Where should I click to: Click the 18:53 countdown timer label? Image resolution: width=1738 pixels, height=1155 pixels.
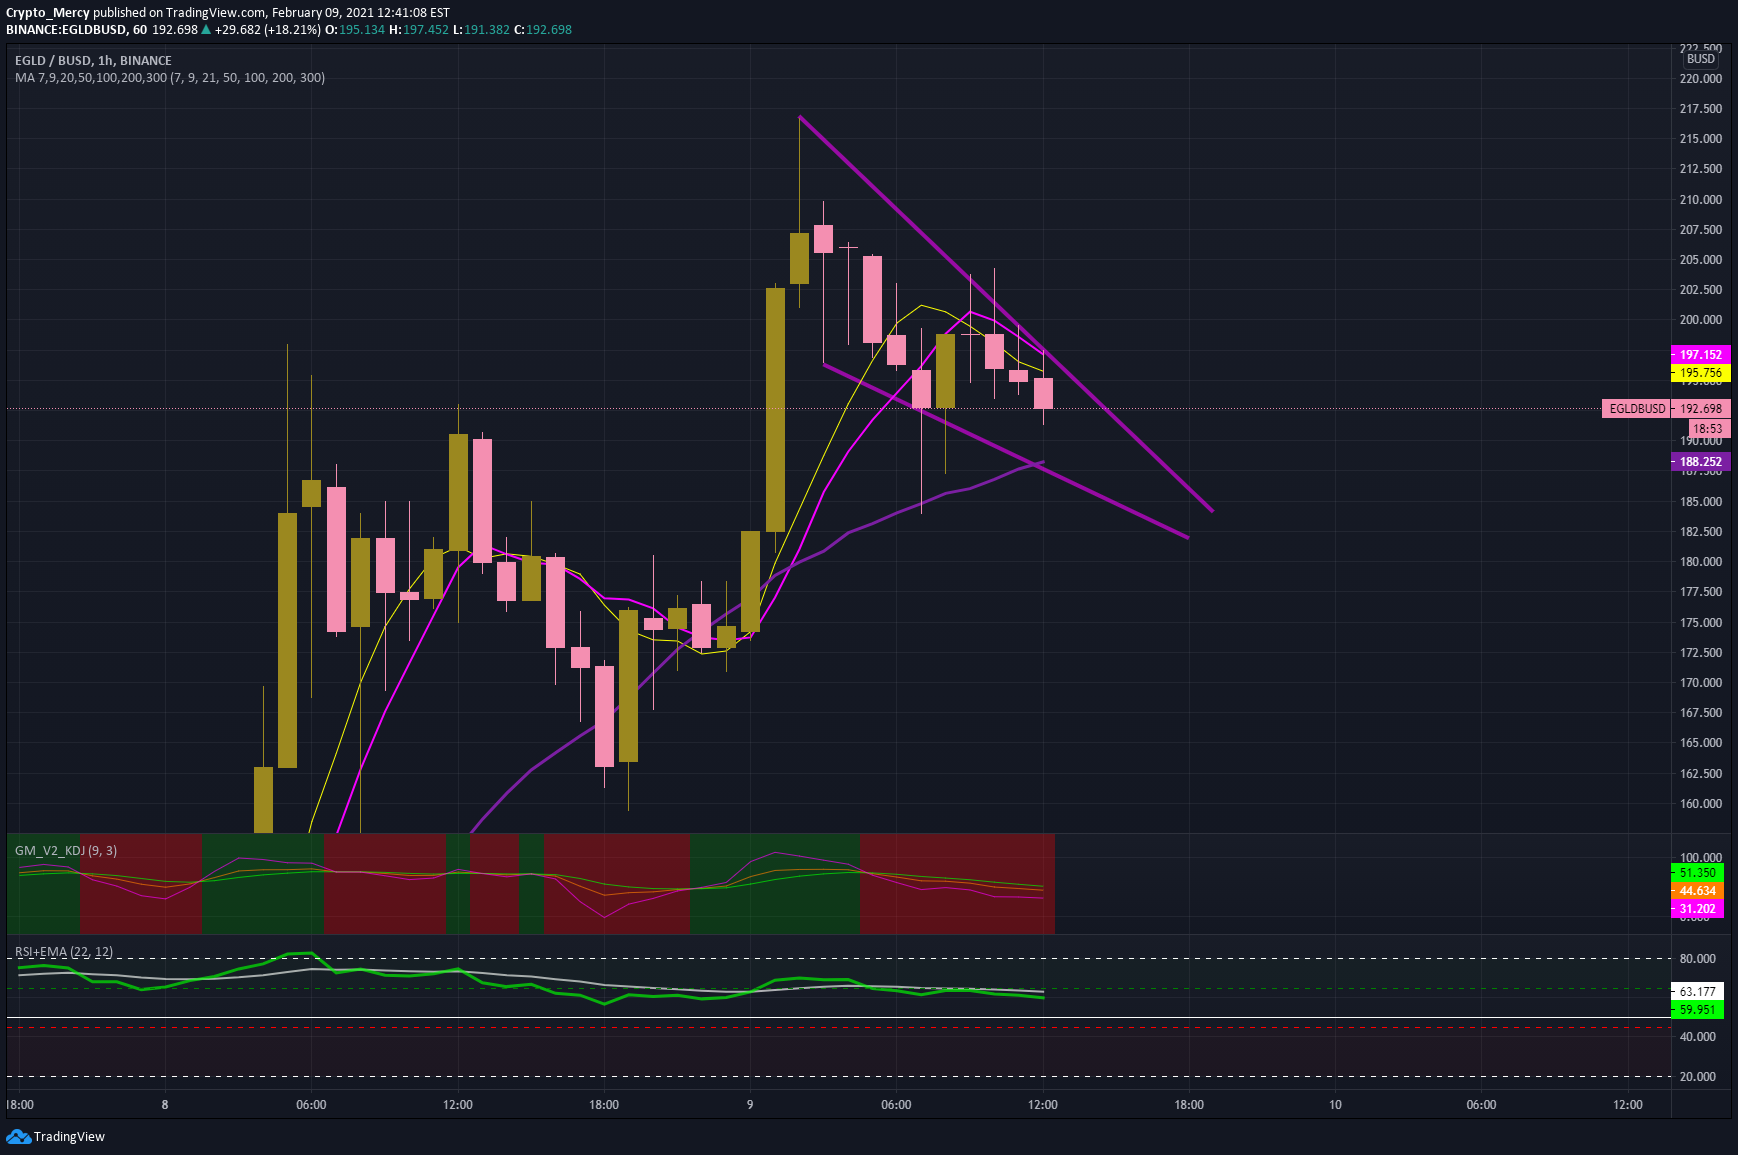coord(1707,428)
